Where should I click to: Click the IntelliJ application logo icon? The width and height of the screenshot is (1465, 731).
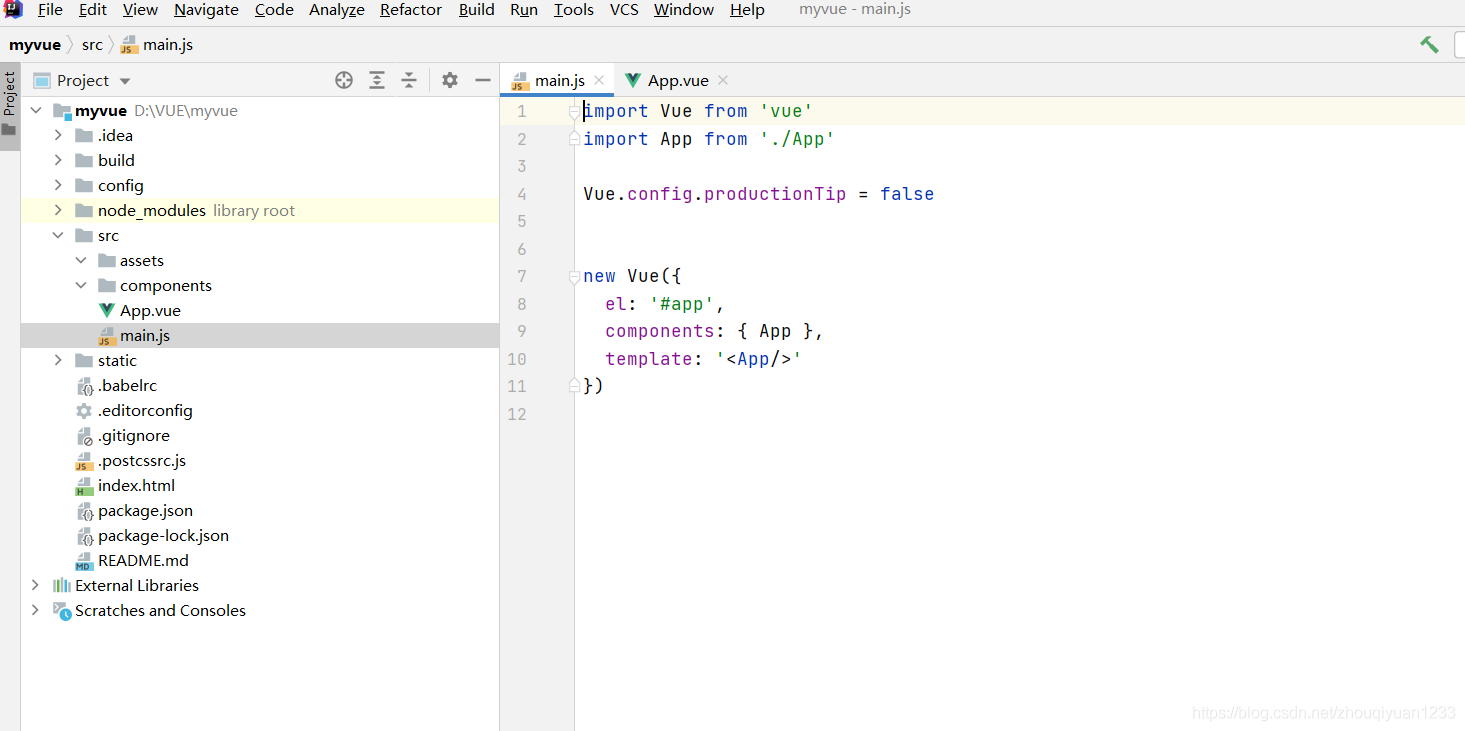tap(13, 10)
